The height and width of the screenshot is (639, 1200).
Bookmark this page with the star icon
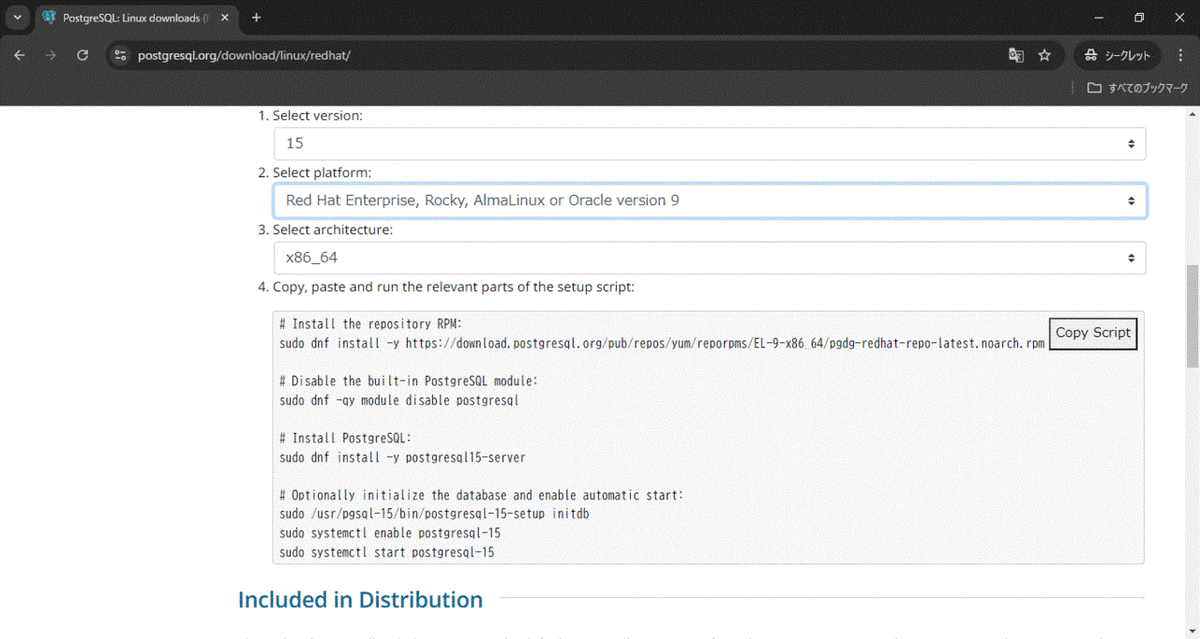click(x=1045, y=56)
